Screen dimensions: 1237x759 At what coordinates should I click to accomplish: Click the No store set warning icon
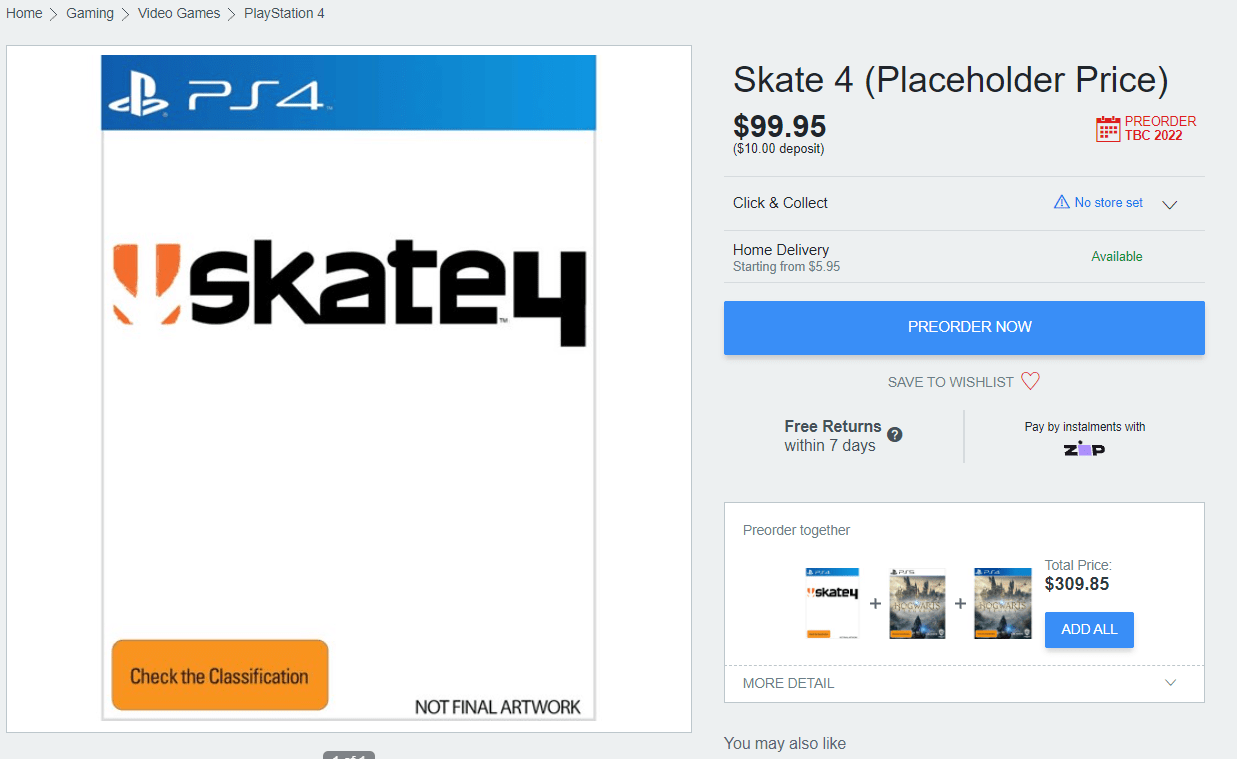(x=1062, y=202)
